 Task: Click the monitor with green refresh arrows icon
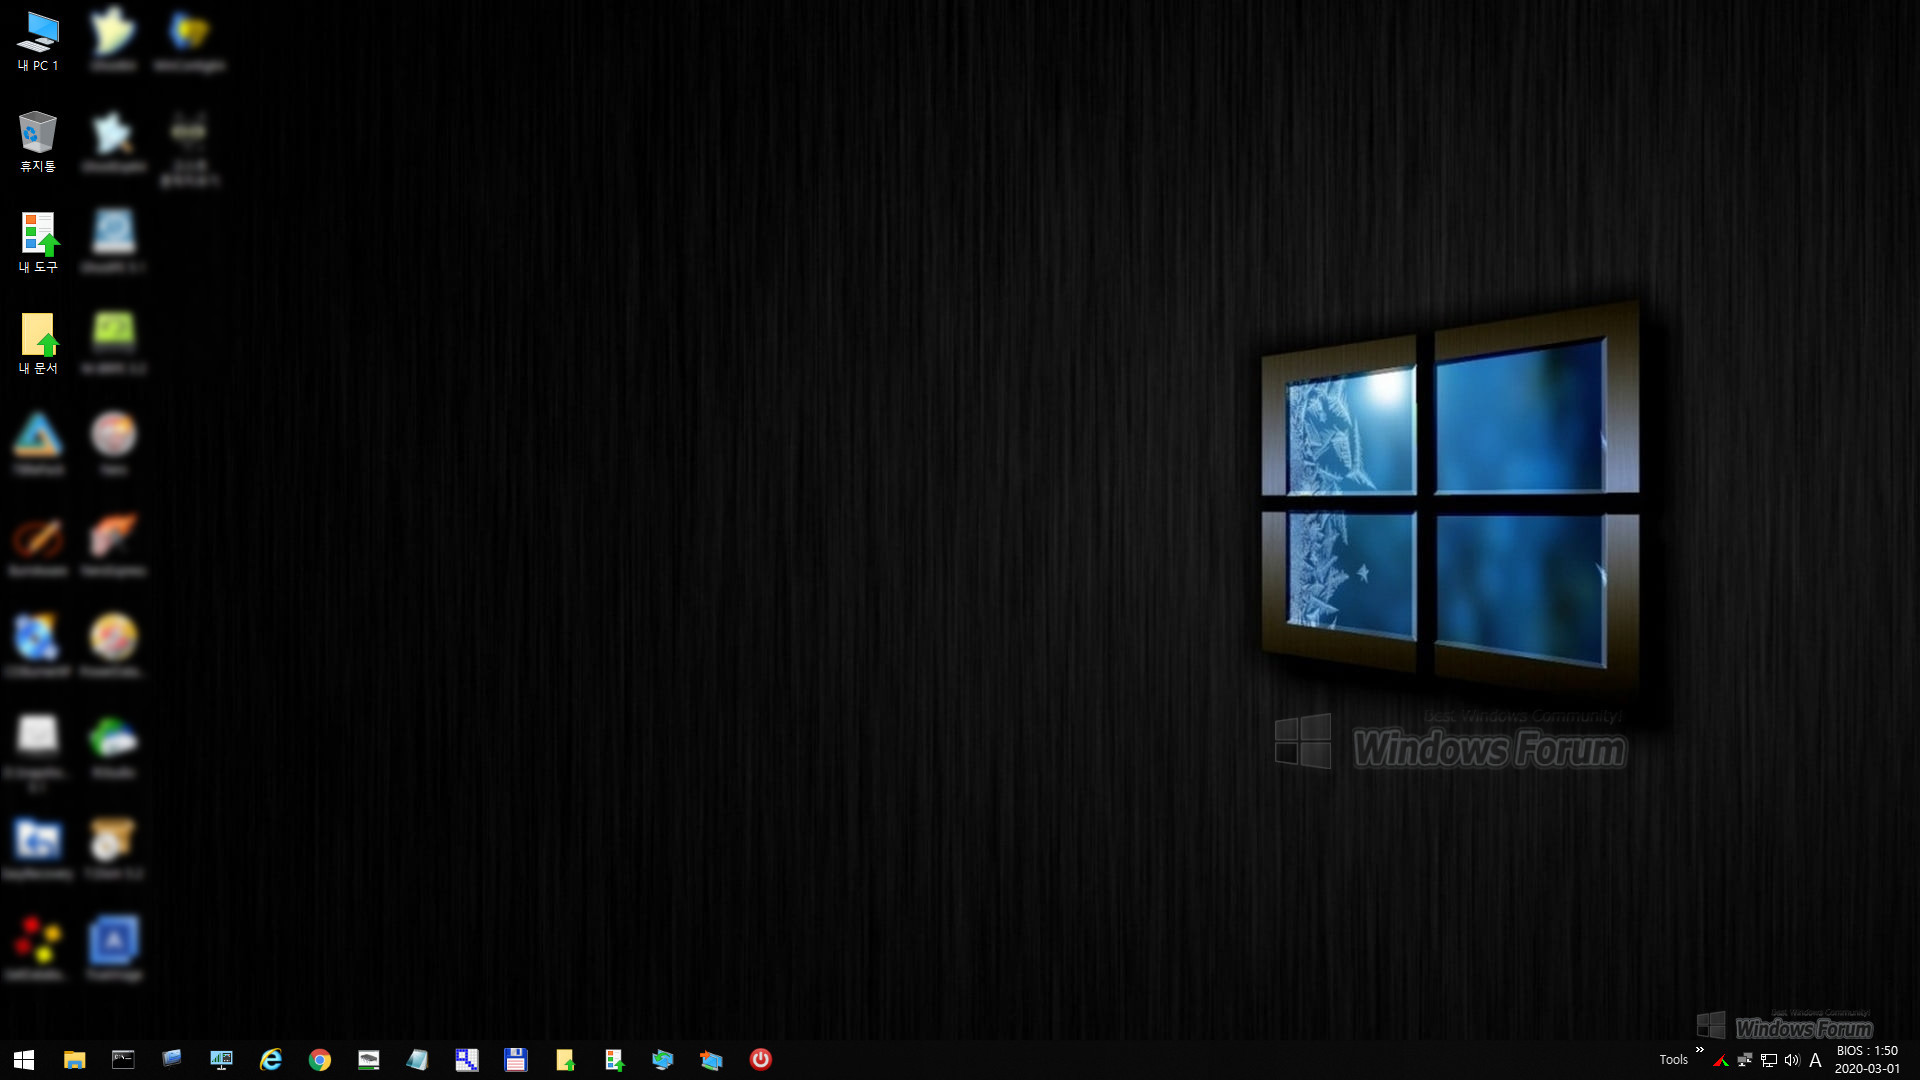[662, 1059]
